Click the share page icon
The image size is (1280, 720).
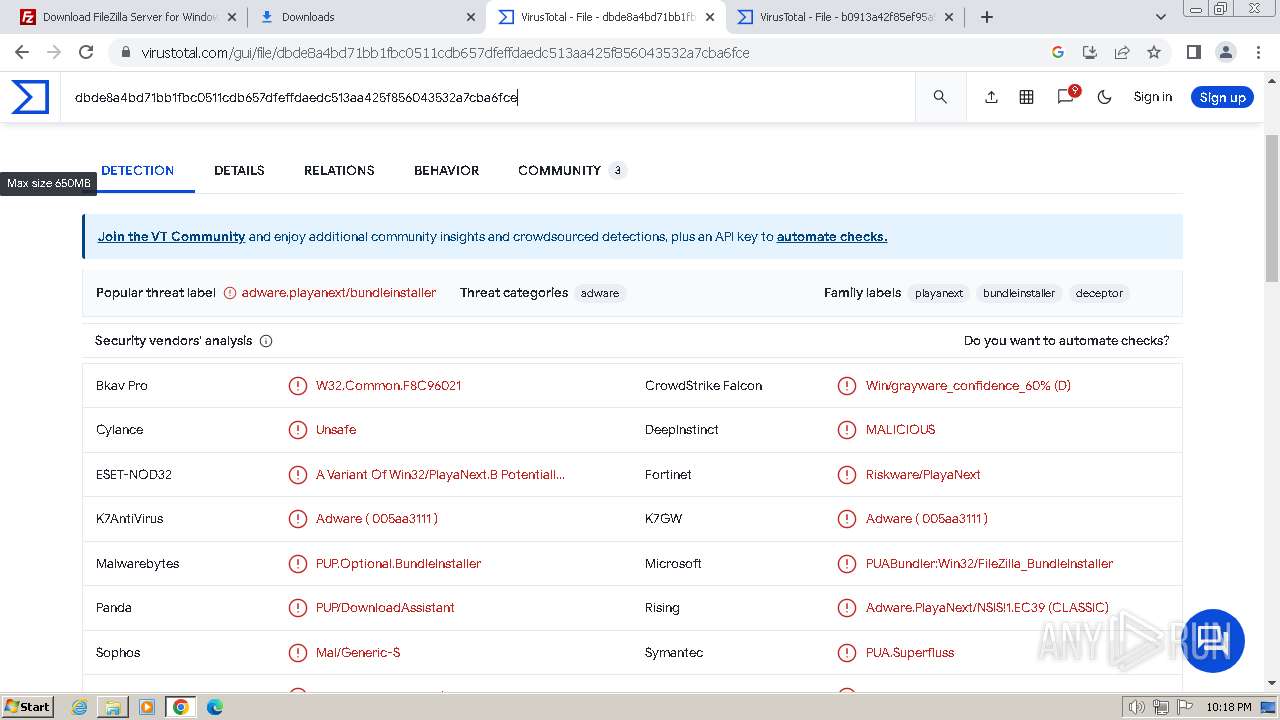[x=1122, y=52]
